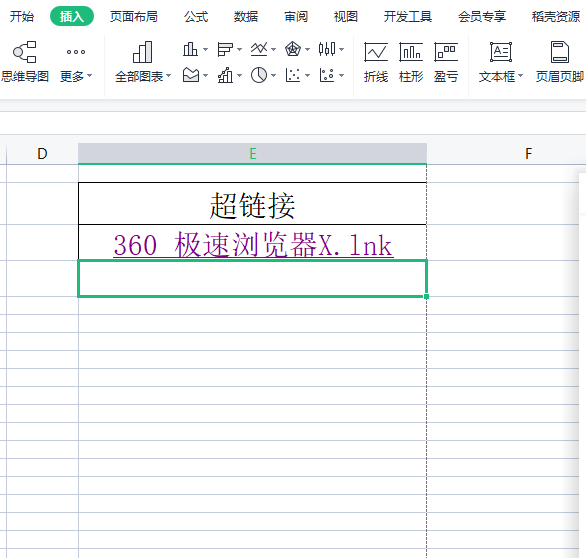The width and height of the screenshot is (586, 558).
Task: Click the selected empty cell below the hyperlink
Action: (252, 278)
